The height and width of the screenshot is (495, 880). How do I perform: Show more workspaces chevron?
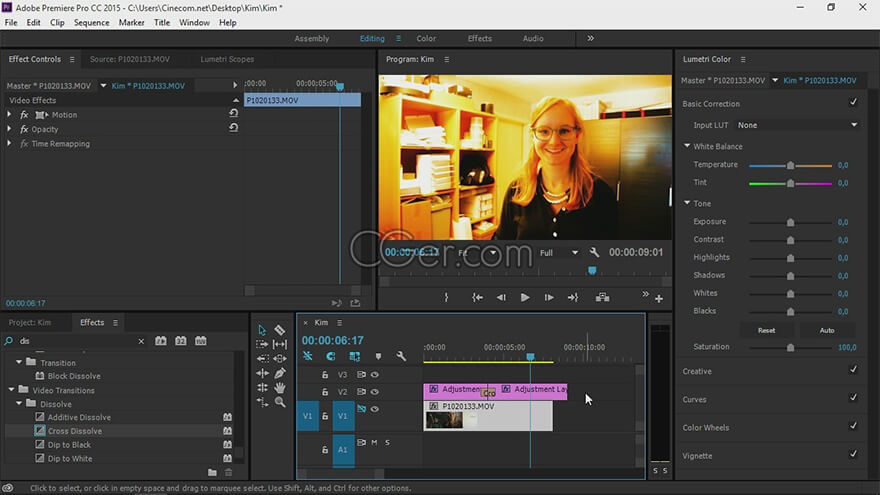tap(590, 38)
